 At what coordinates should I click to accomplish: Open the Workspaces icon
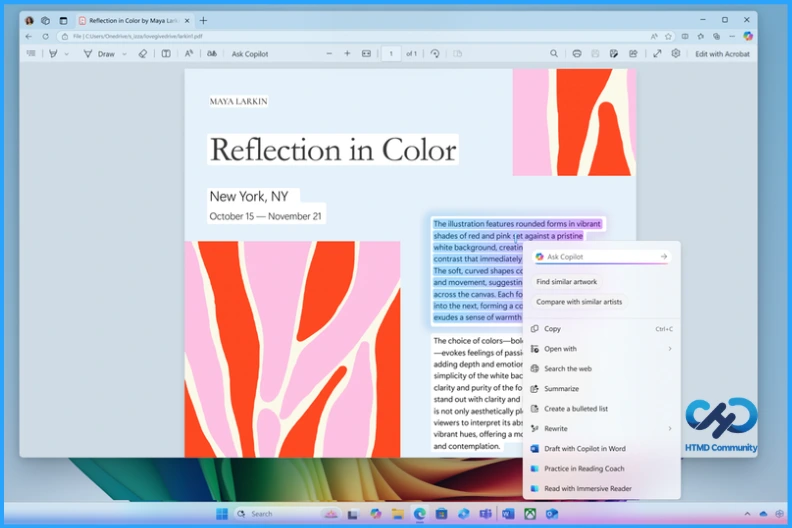click(x=45, y=21)
